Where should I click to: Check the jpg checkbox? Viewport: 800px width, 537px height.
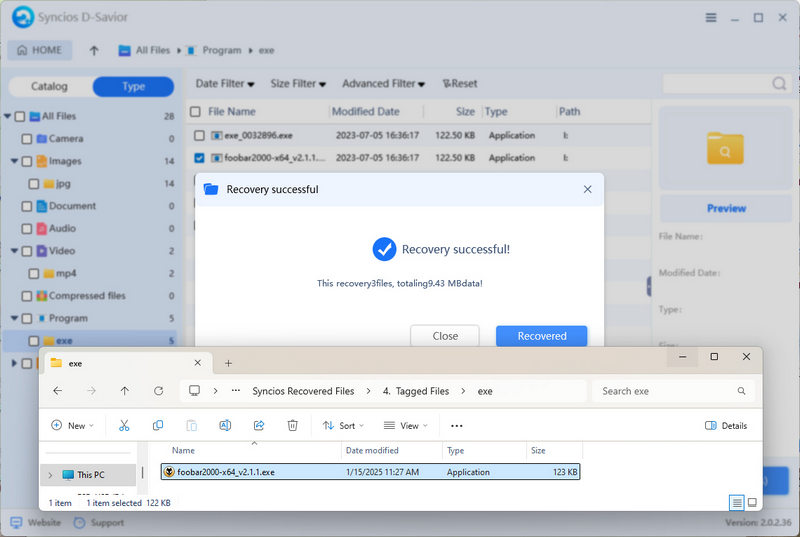point(34,184)
